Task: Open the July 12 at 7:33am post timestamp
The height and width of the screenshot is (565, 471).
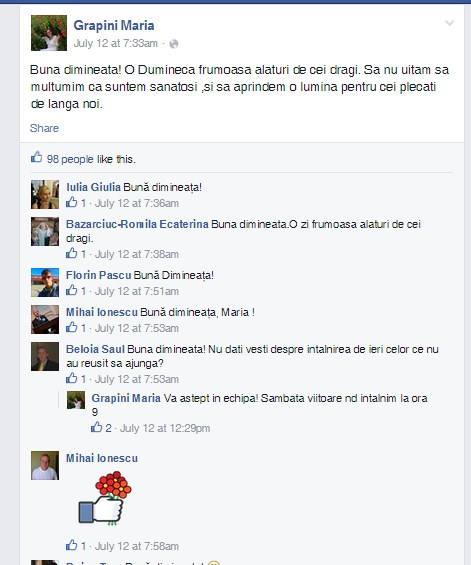Action: (116, 44)
